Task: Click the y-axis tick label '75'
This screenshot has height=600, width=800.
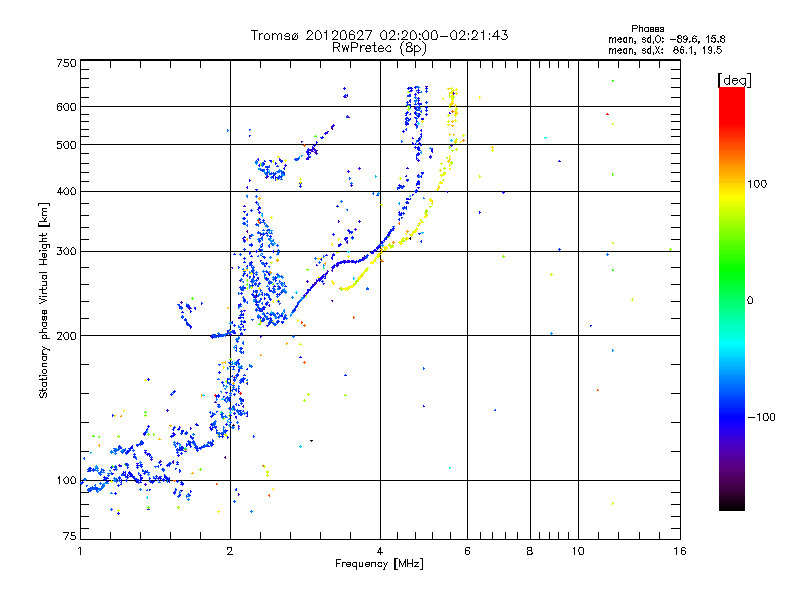Action: pyautogui.click(x=70, y=536)
